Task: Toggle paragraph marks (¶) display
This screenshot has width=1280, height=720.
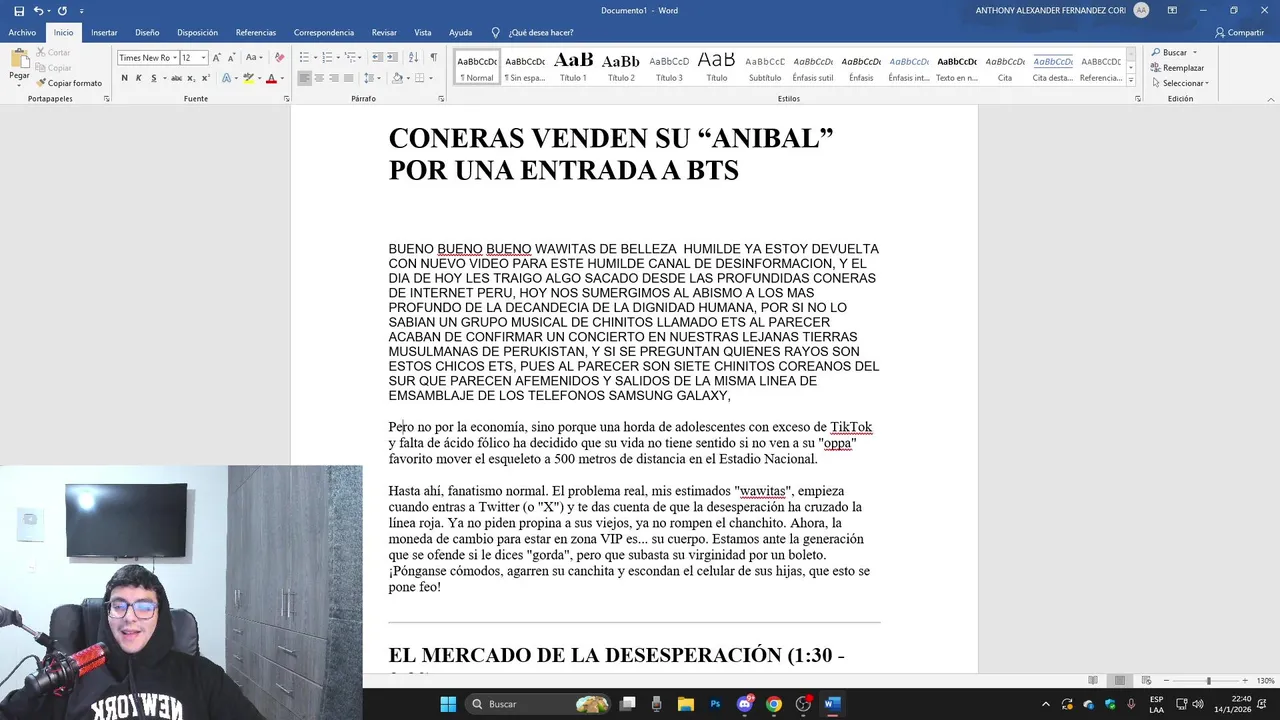Action: click(x=433, y=57)
